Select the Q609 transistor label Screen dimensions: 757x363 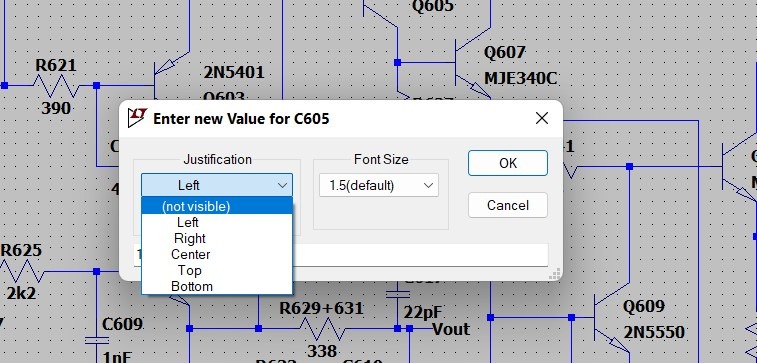(644, 307)
